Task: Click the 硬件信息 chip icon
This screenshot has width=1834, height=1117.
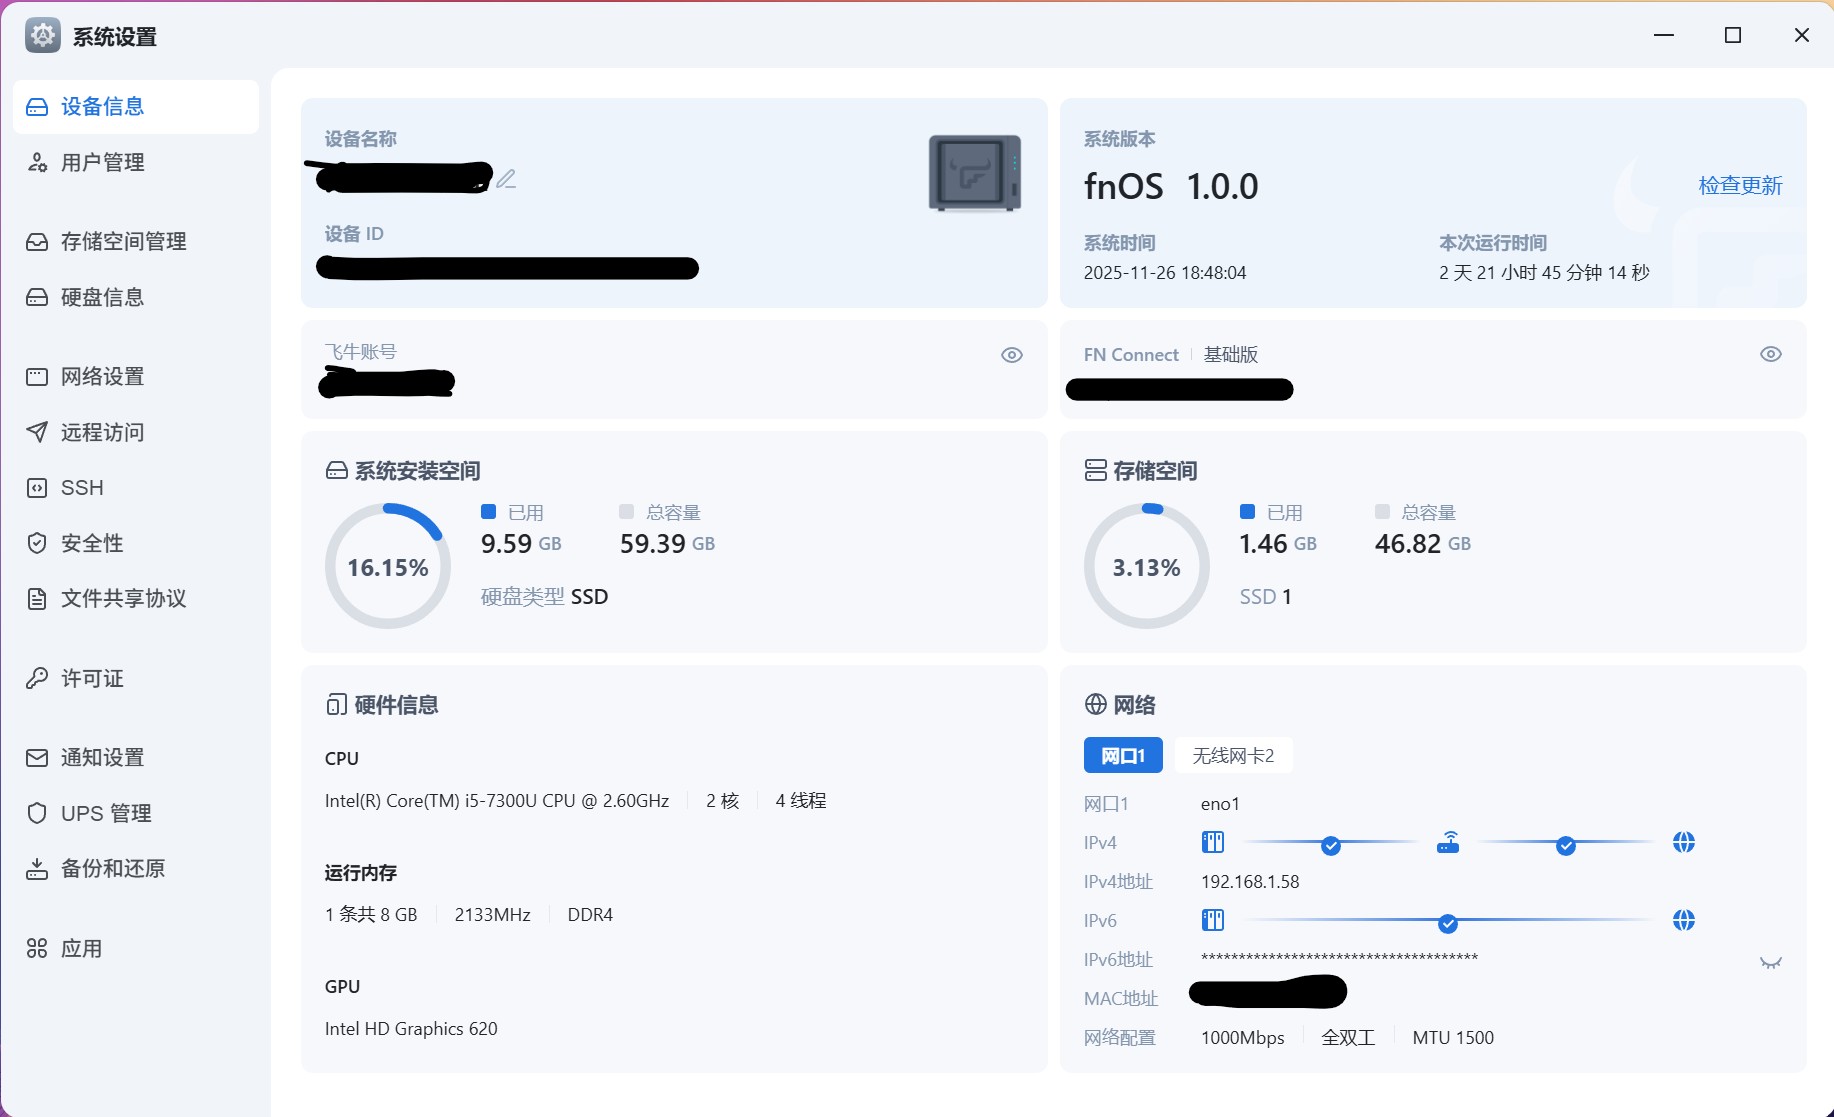Action: tap(337, 705)
